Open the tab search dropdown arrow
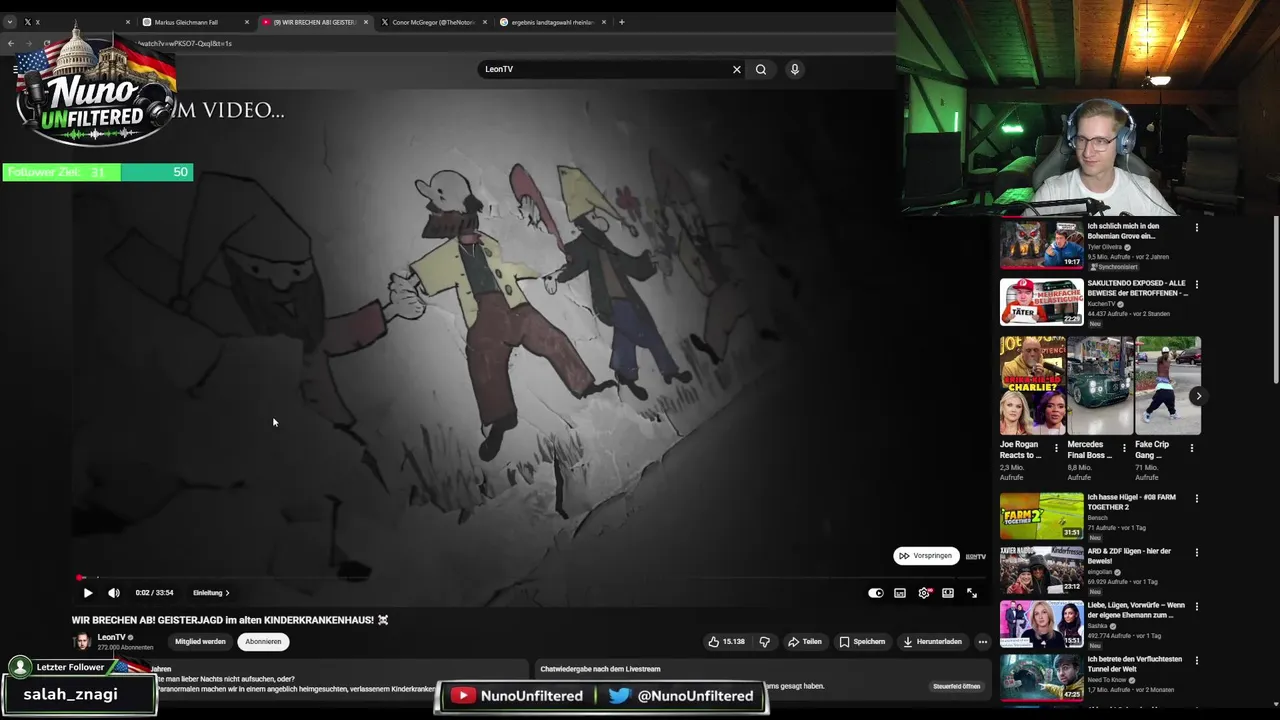 pyautogui.click(x=10, y=22)
